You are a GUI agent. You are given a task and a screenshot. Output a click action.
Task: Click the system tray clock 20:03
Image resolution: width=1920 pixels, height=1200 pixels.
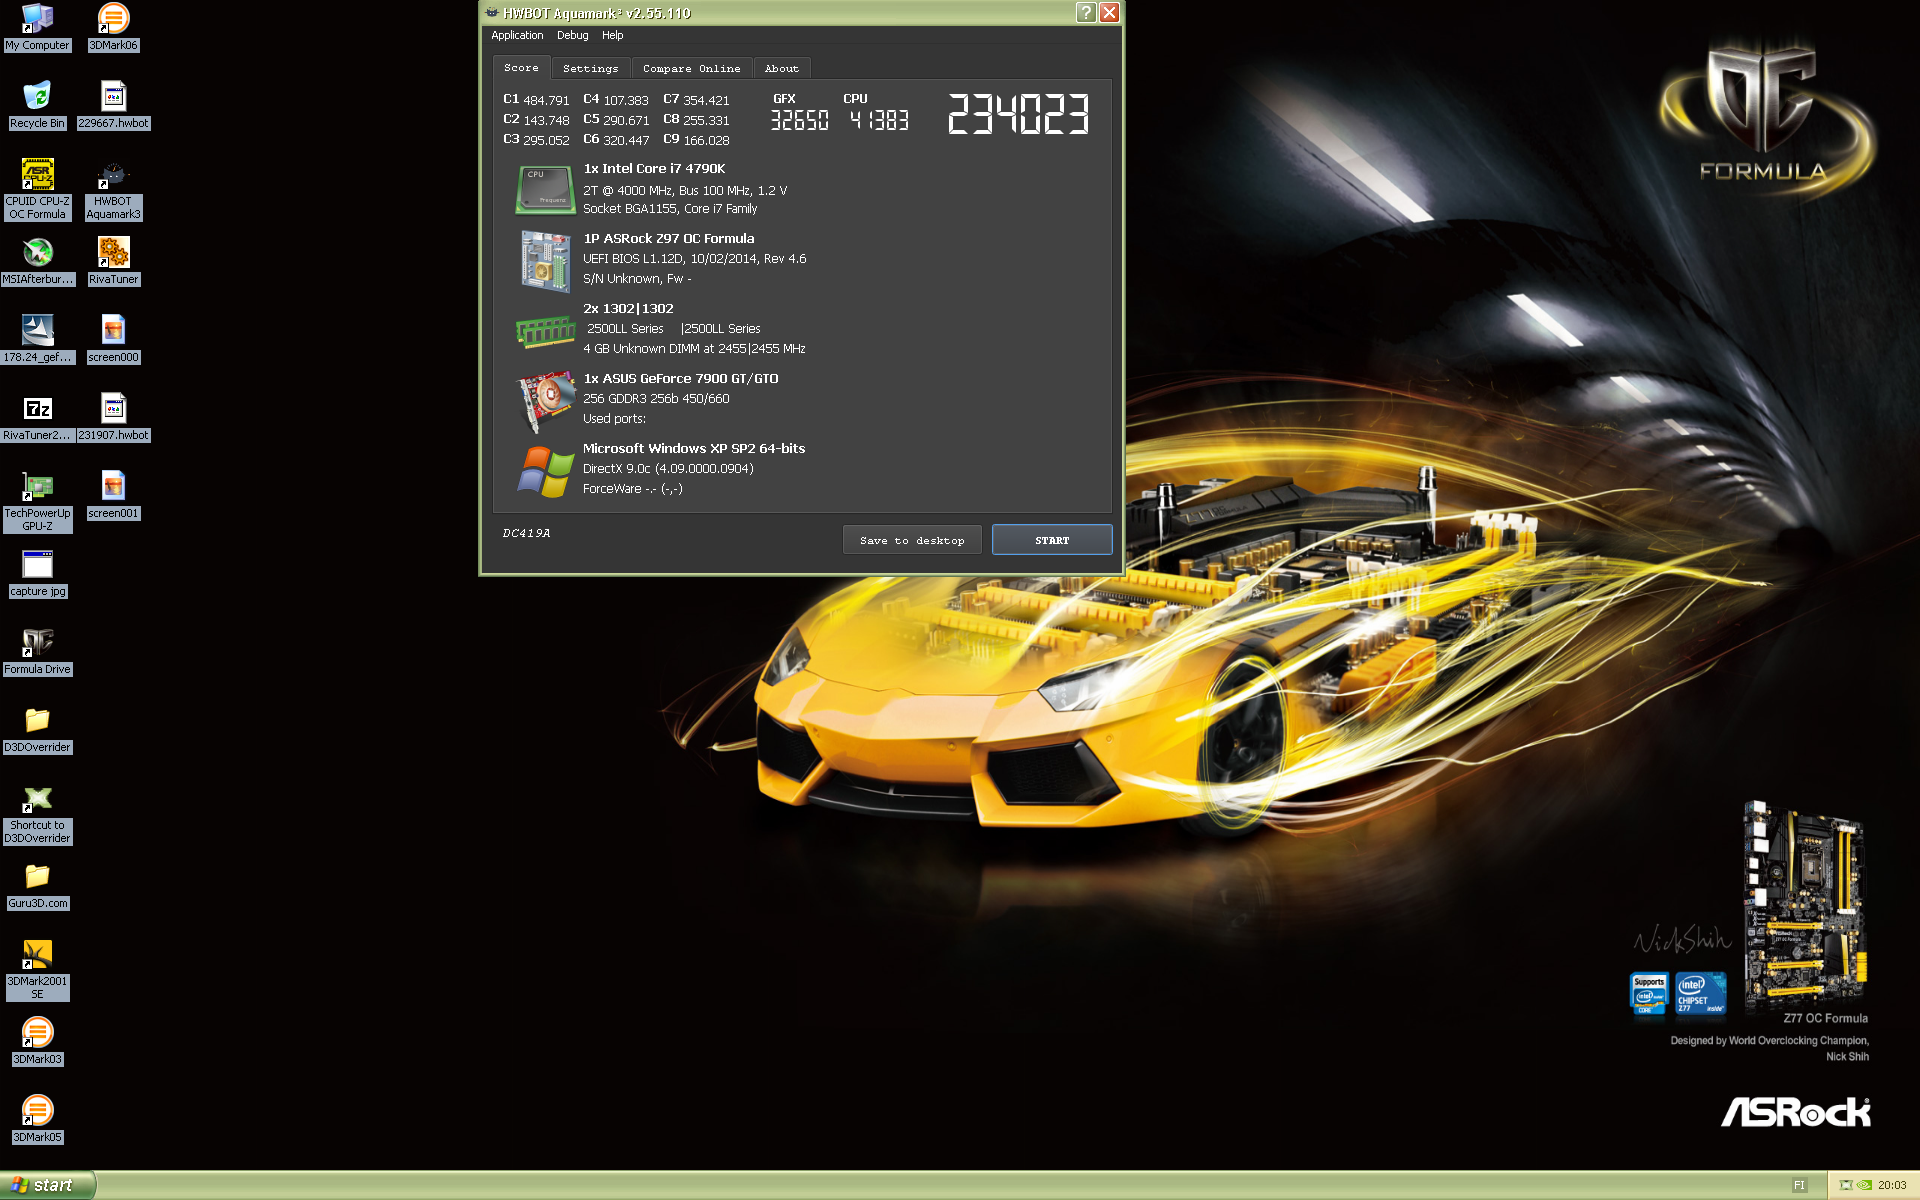(x=1892, y=1185)
